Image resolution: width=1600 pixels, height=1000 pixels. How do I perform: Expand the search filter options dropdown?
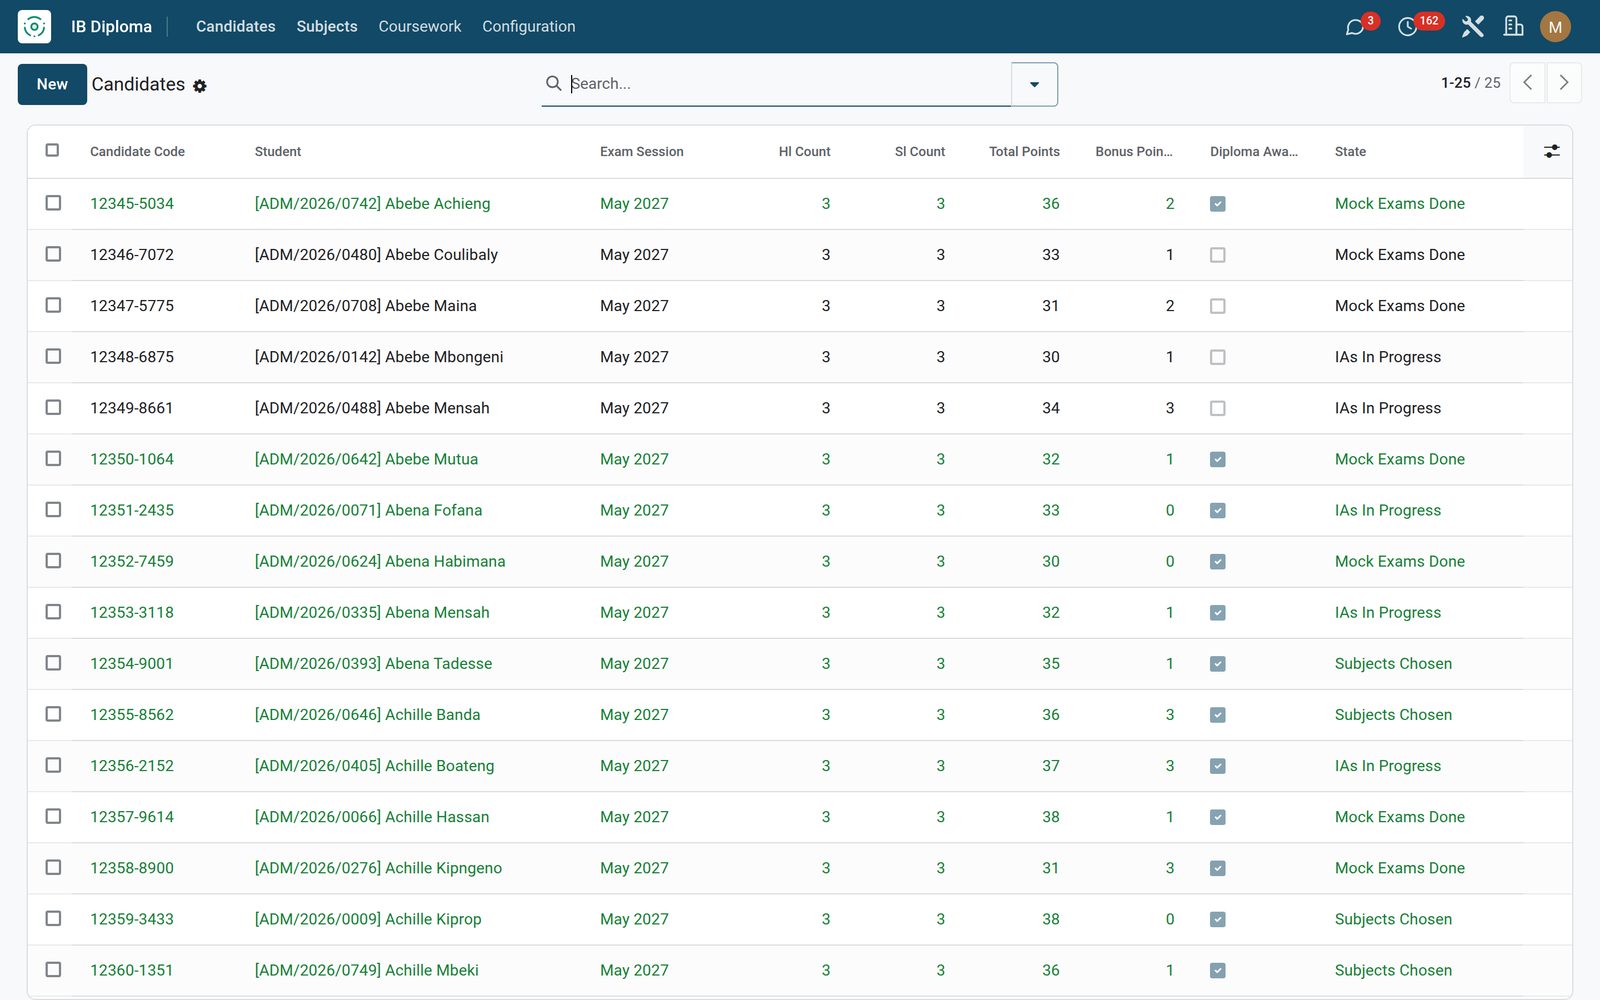(x=1034, y=84)
